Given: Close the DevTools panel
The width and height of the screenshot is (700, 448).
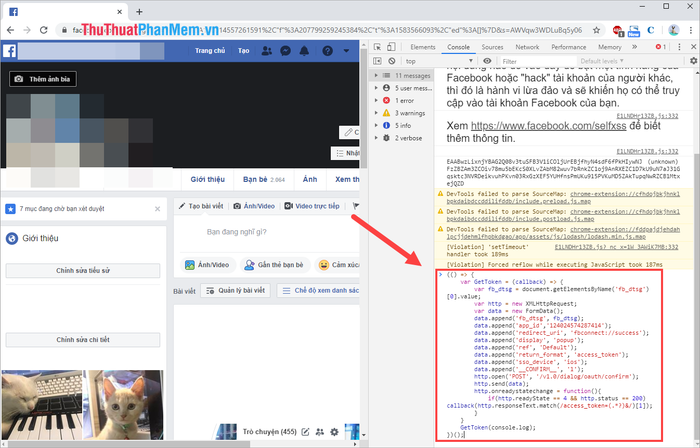Looking at the screenshot, I should point(693,47).
